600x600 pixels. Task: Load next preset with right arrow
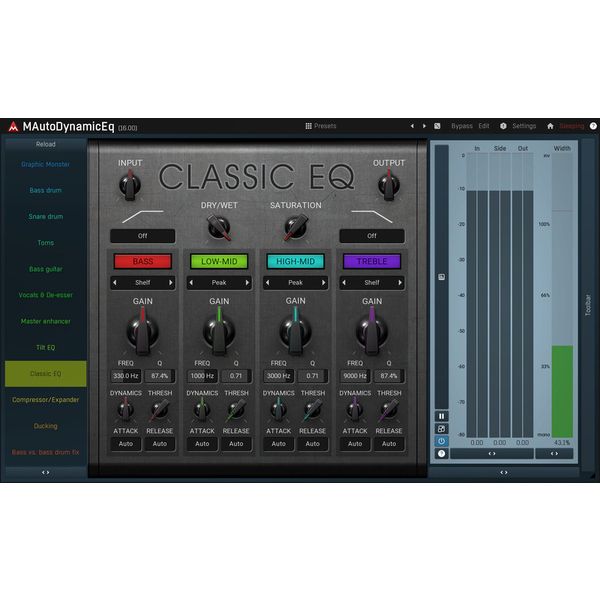[x=424, y=126]
